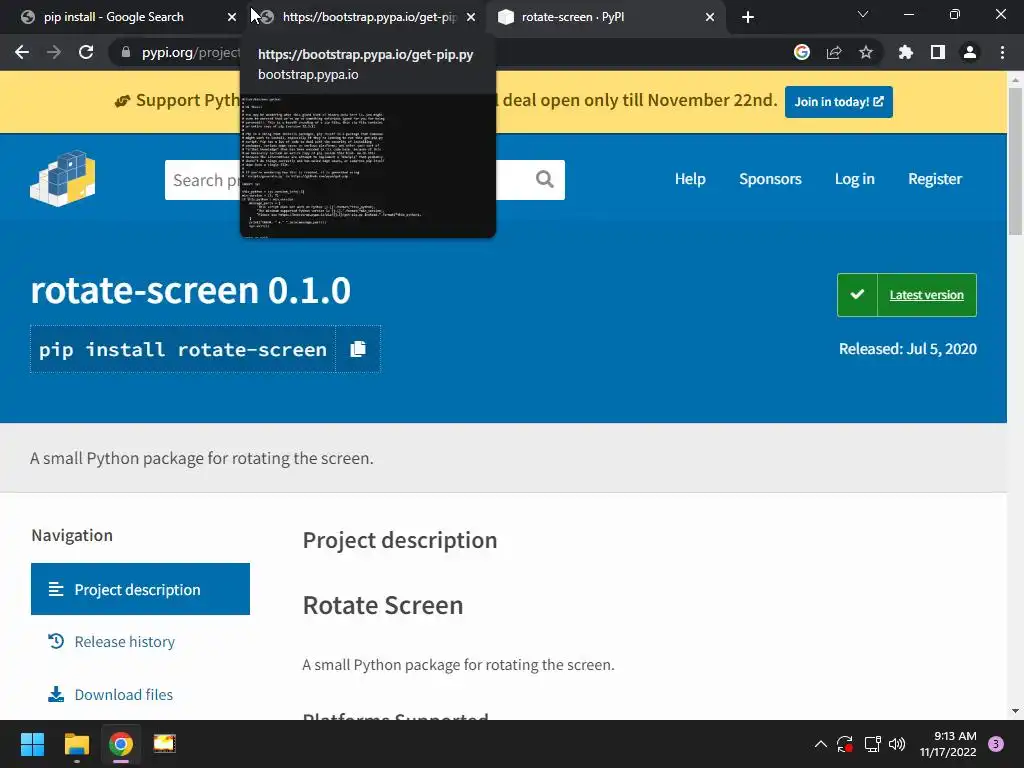
Task: Click the PyPI logo
Action: 63,179
